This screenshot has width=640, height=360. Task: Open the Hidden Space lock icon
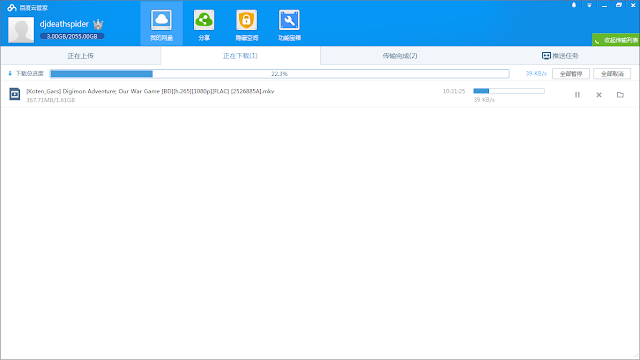pos(247,20)
